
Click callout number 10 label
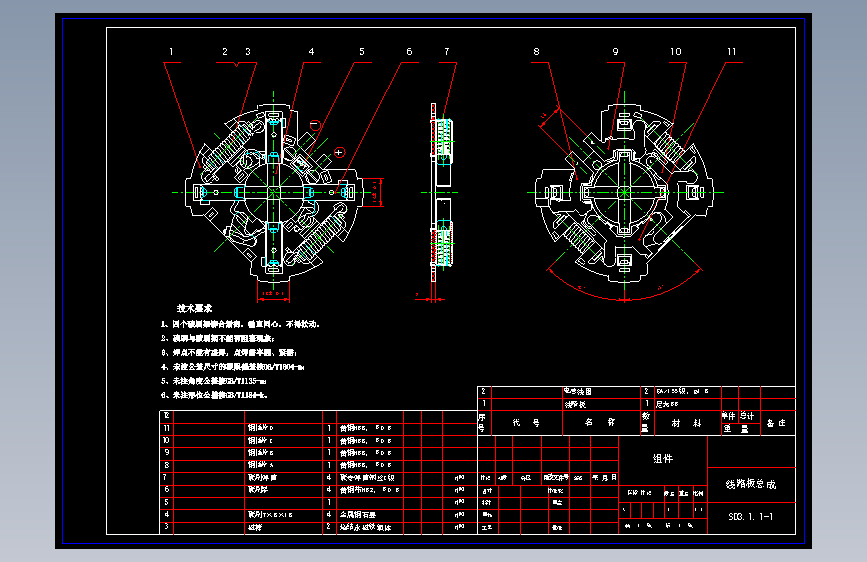coord(676,51)
